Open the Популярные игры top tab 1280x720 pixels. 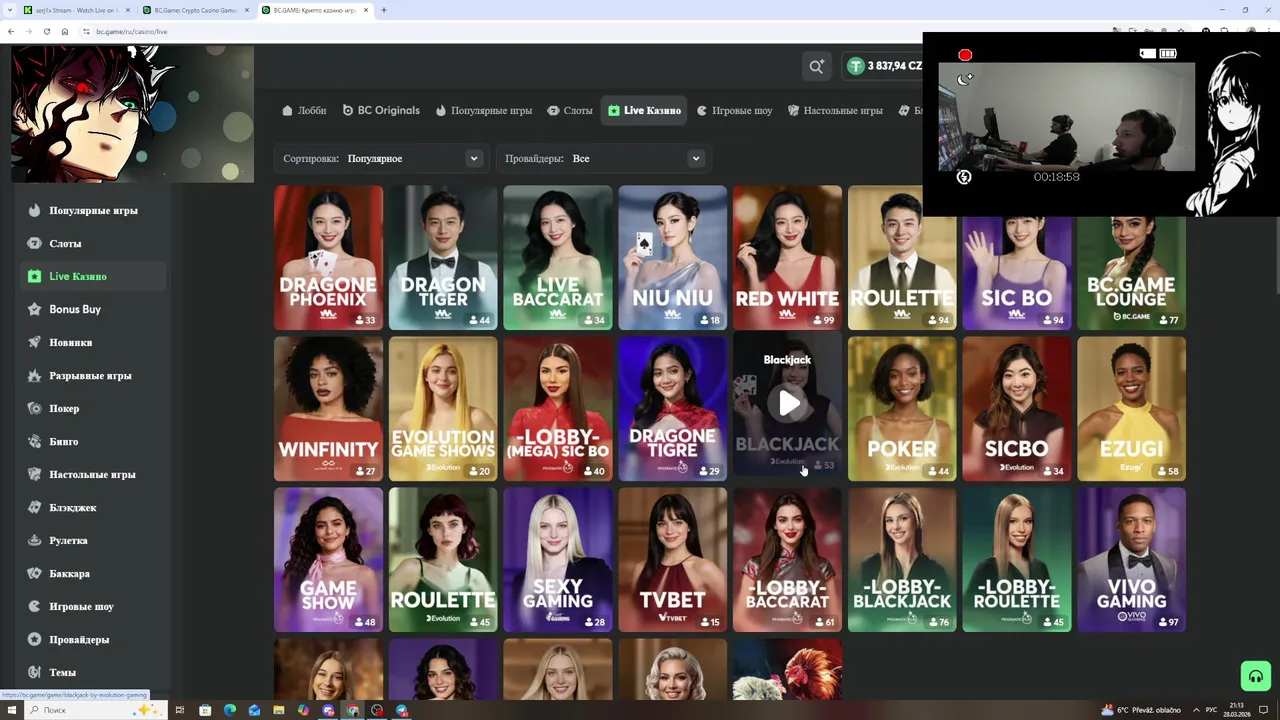[484, 110]
